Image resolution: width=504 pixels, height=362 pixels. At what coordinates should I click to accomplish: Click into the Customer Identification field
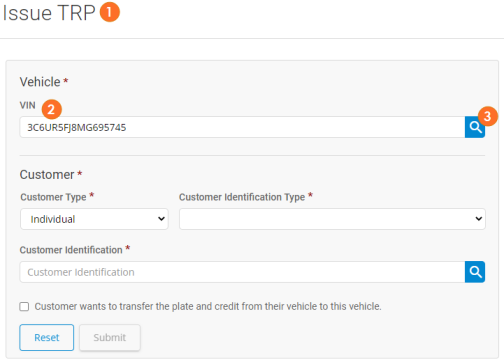(x=242, y=272)
